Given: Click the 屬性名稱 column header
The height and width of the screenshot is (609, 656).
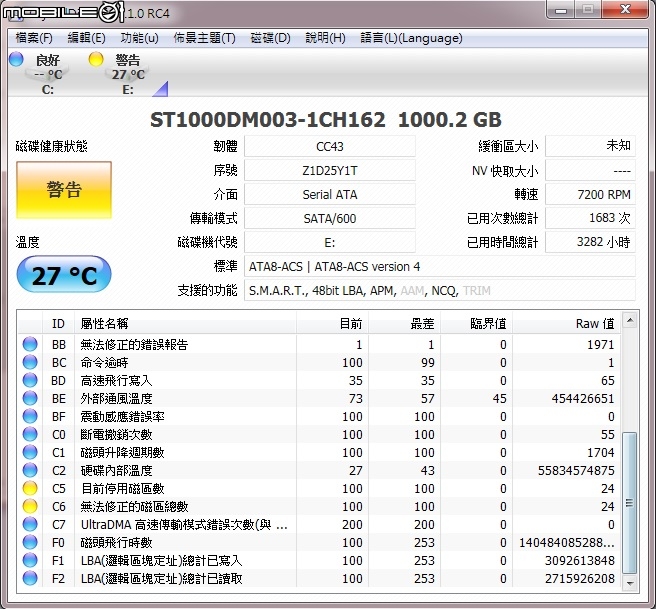Looking at the screenshot, I should tap(185, 323).
